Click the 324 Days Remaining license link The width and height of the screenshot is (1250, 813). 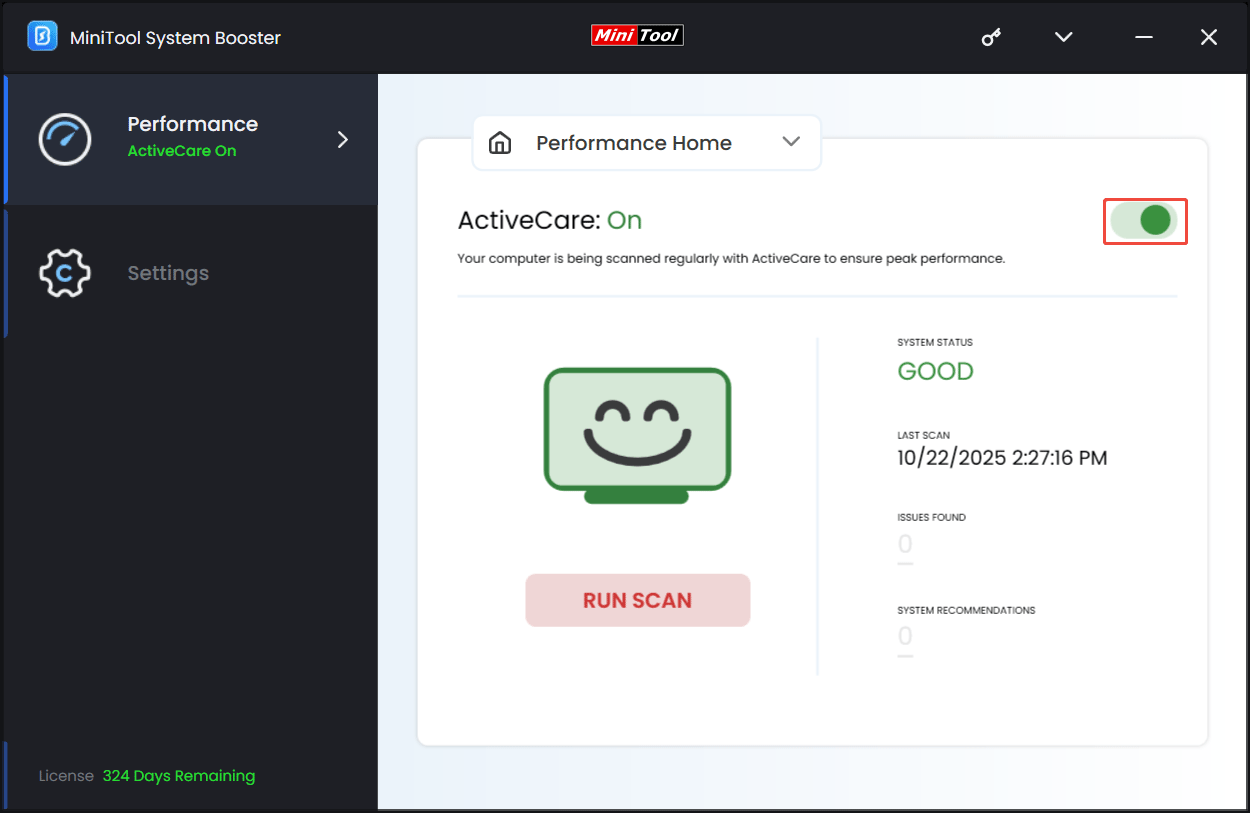tap(179, 775)
